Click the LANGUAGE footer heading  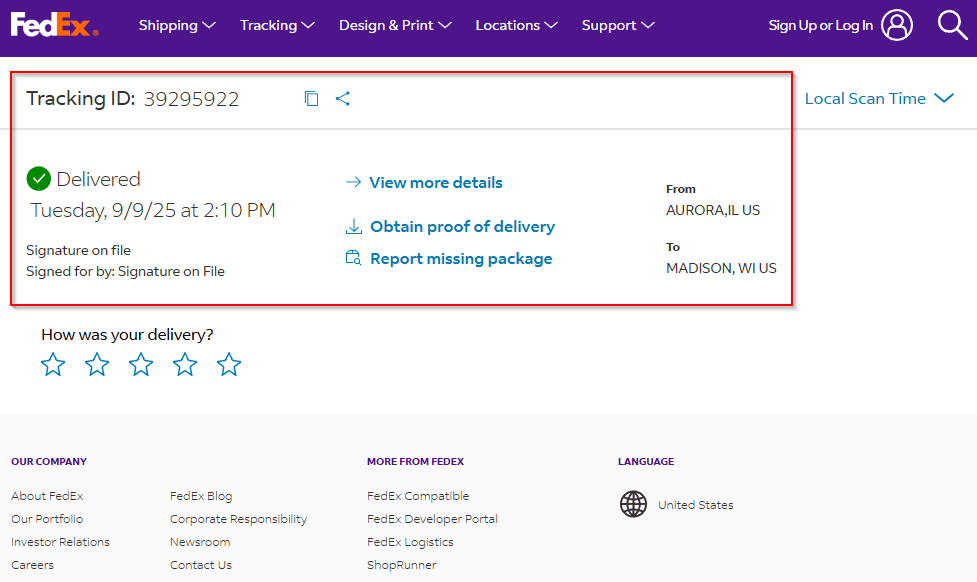pyautogui.click(x=646, y=462)
